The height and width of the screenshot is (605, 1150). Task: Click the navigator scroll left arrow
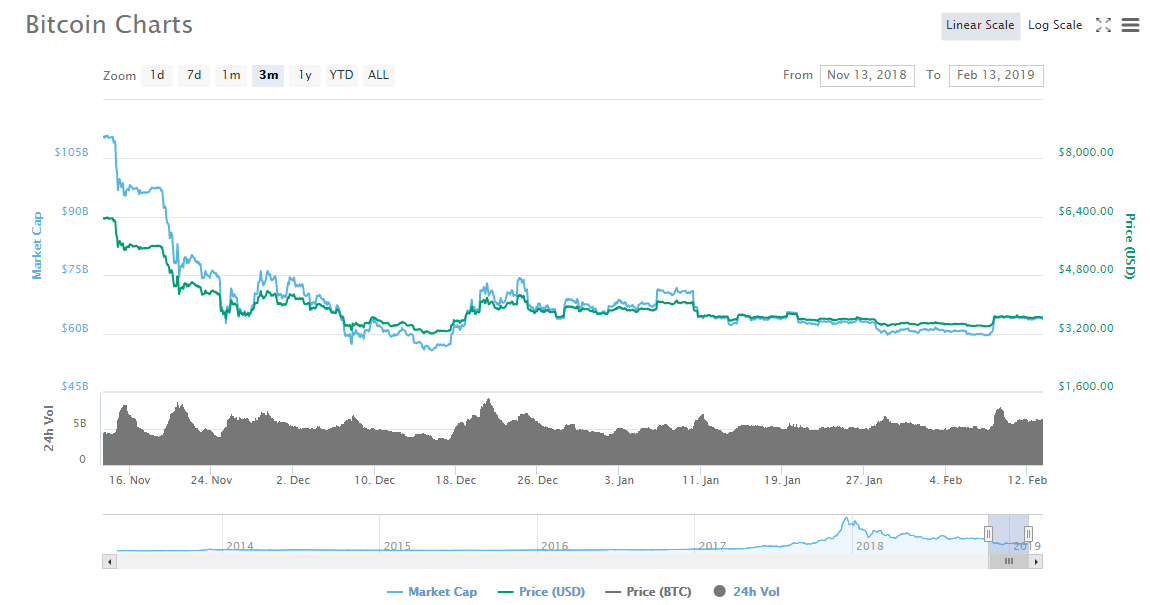(x=109, y=562)
